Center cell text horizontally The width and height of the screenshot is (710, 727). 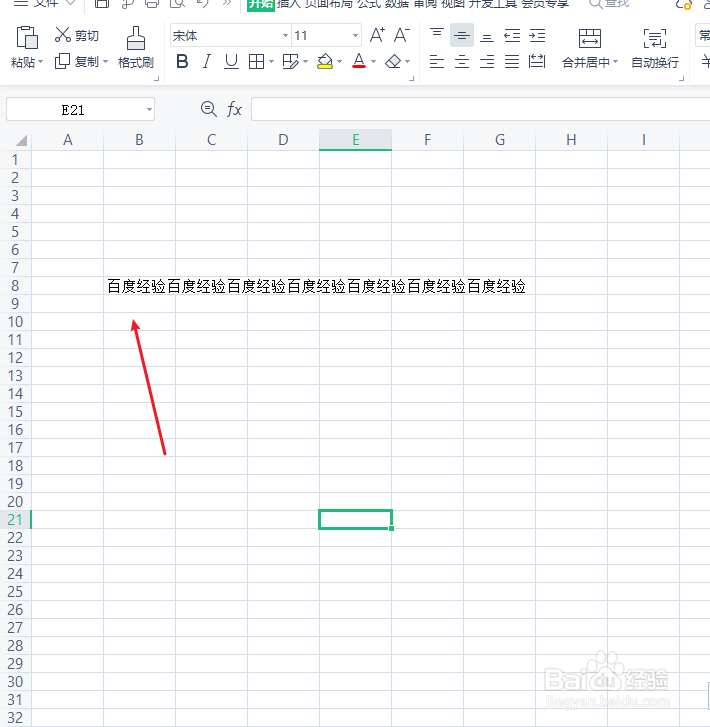coord(461,61)
